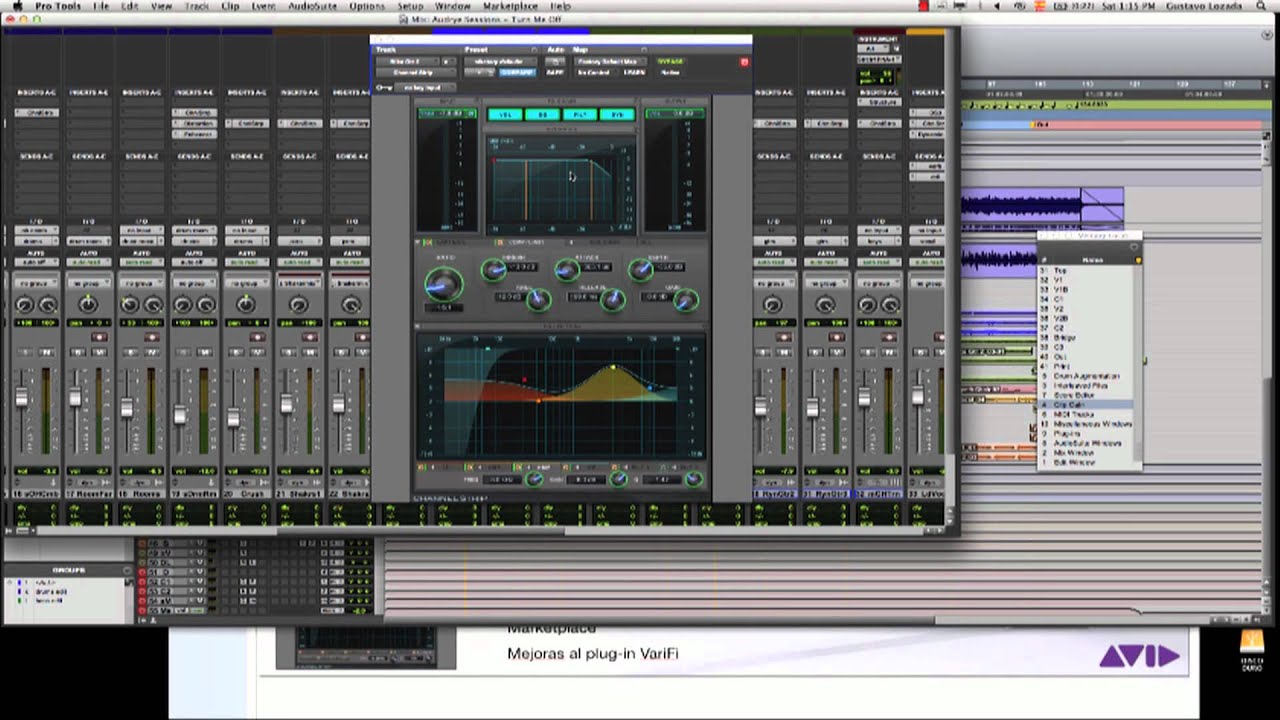Select the blue EQ band node on the curve

pyautogui.click(x=651, y=386)
